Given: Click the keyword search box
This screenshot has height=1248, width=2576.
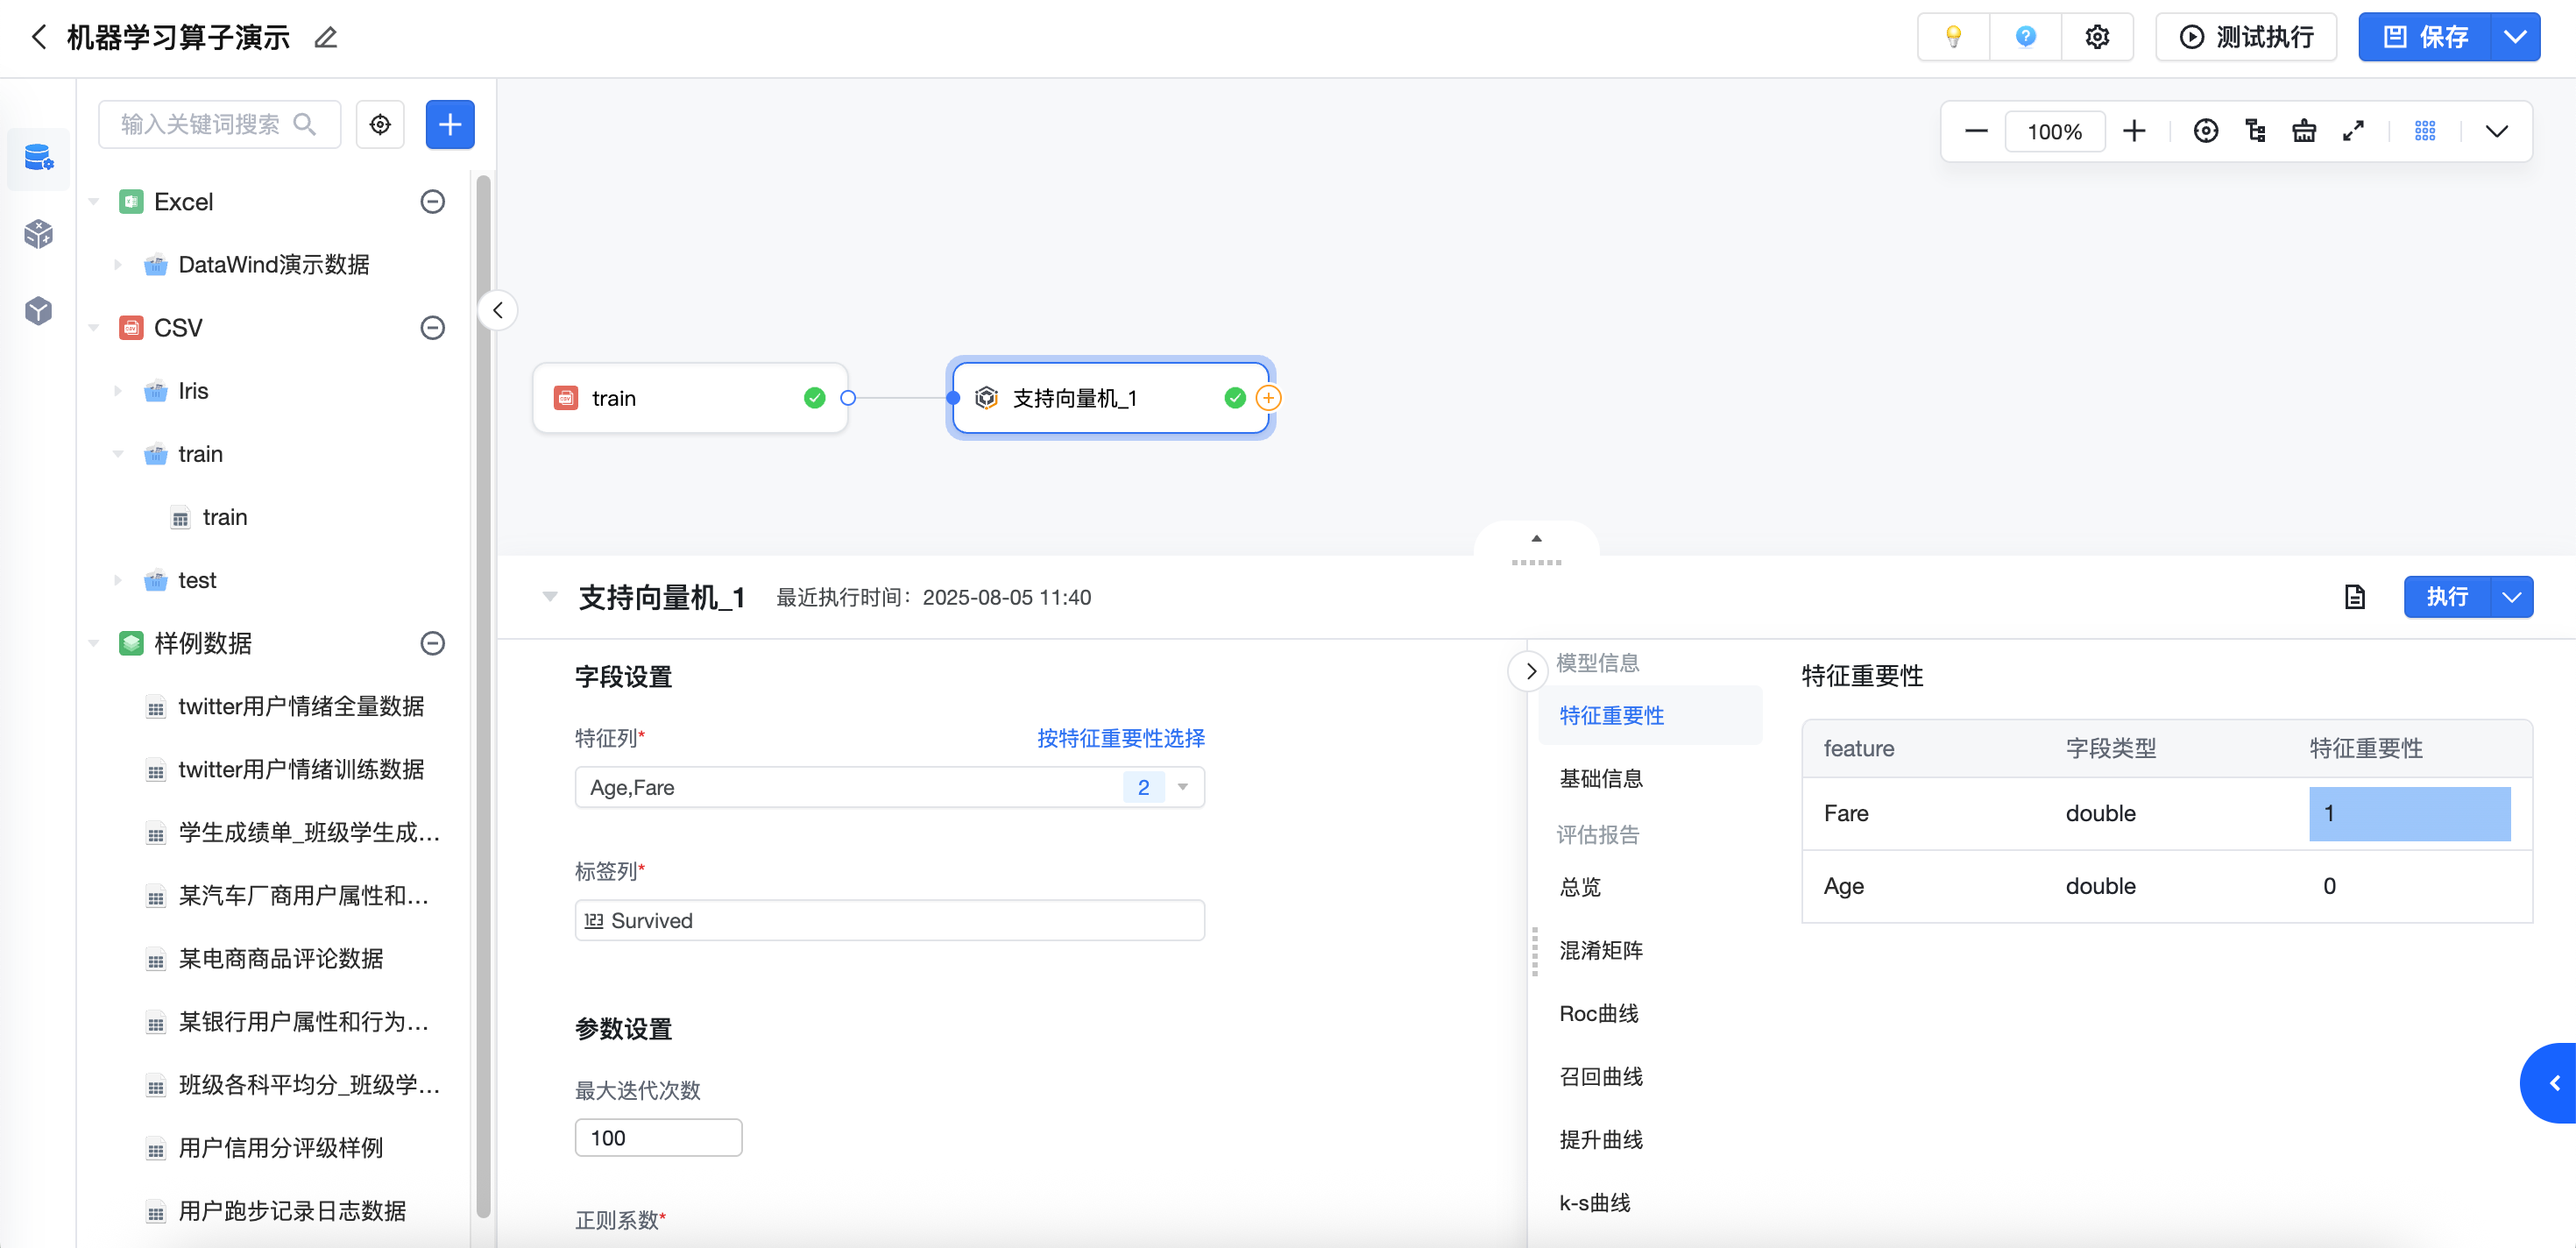Looking at the screenshot, I should coord(219,124).
